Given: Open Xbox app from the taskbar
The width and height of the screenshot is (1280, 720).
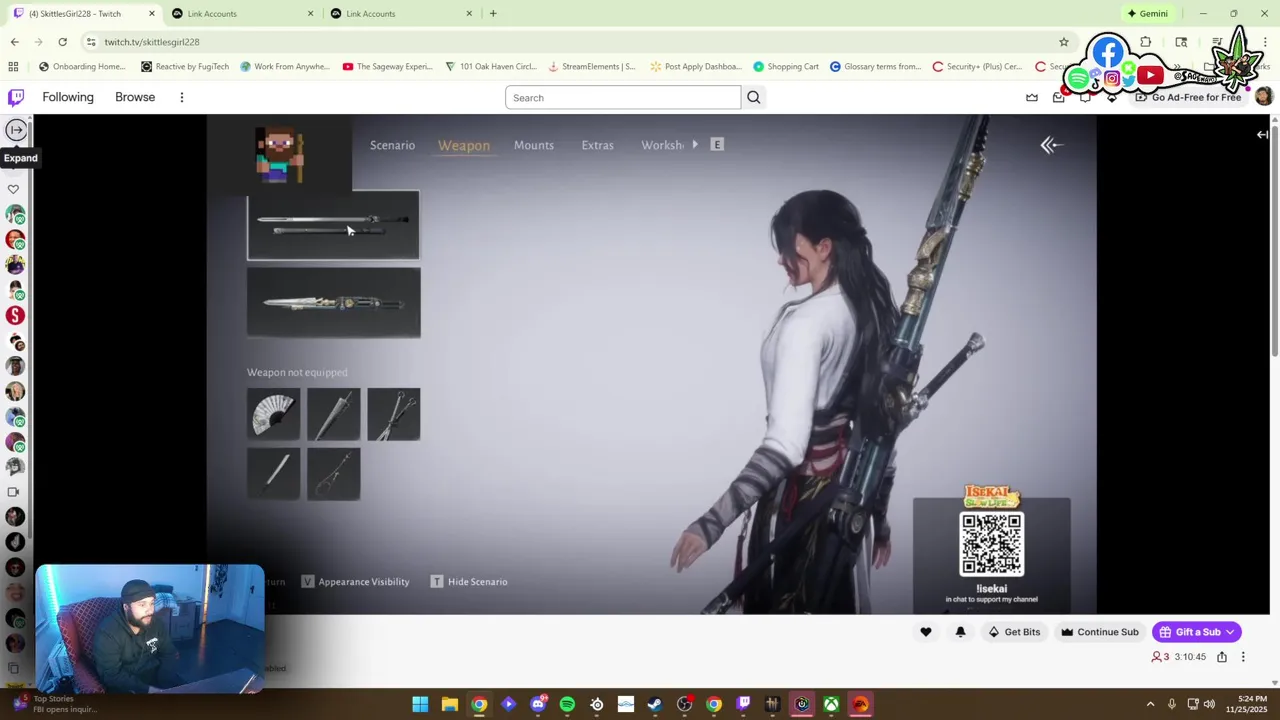Looking at the screenshot, I should point(831,705).
